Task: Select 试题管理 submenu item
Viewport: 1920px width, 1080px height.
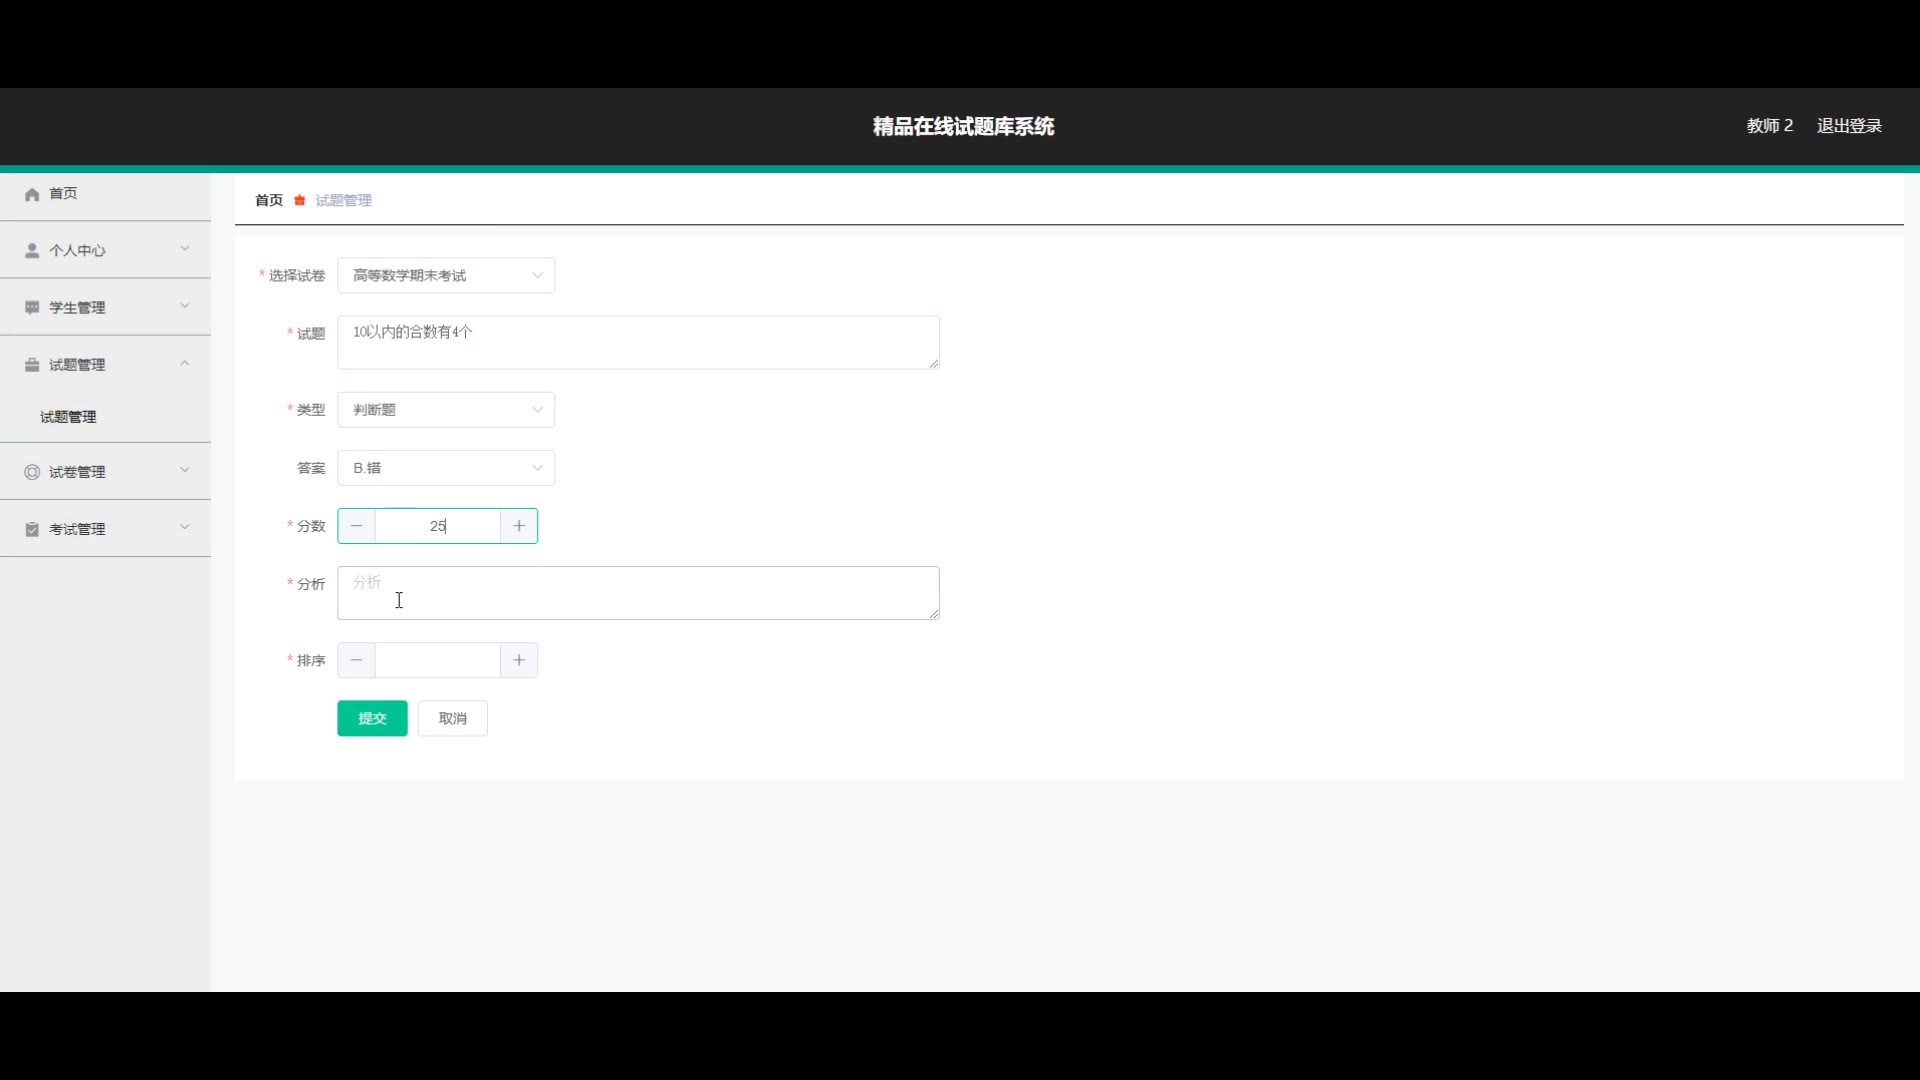Action: pyautogui.click(x=68, y=417)
